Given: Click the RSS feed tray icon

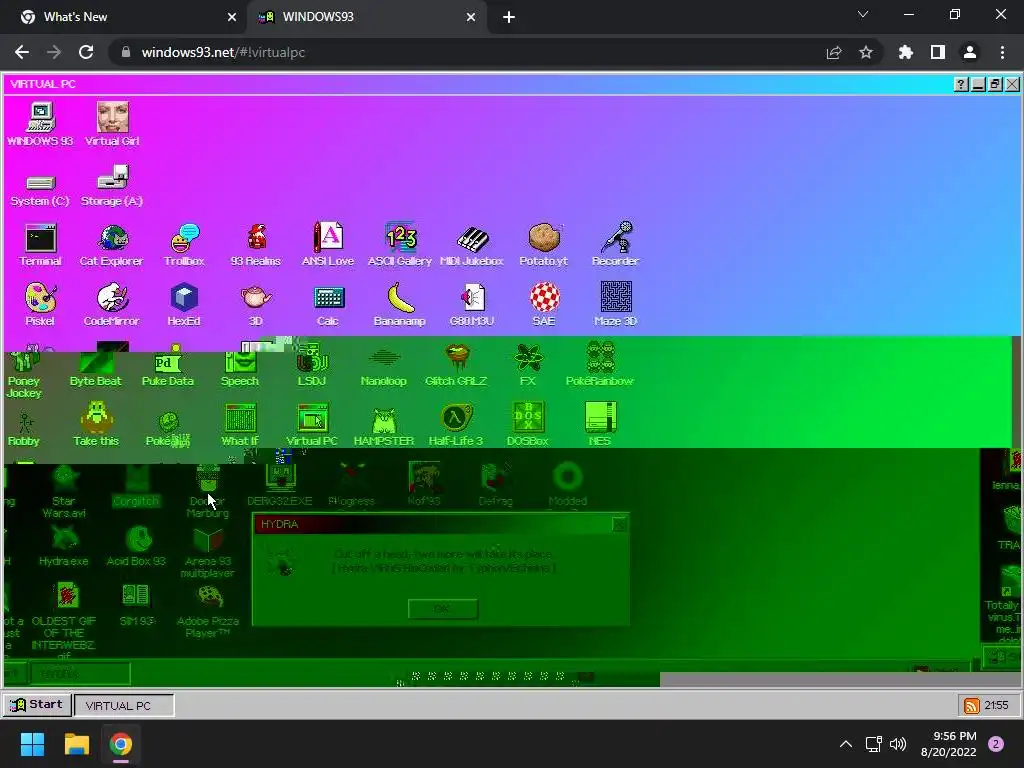Looking at the screenshot, I should pos(972,705).
